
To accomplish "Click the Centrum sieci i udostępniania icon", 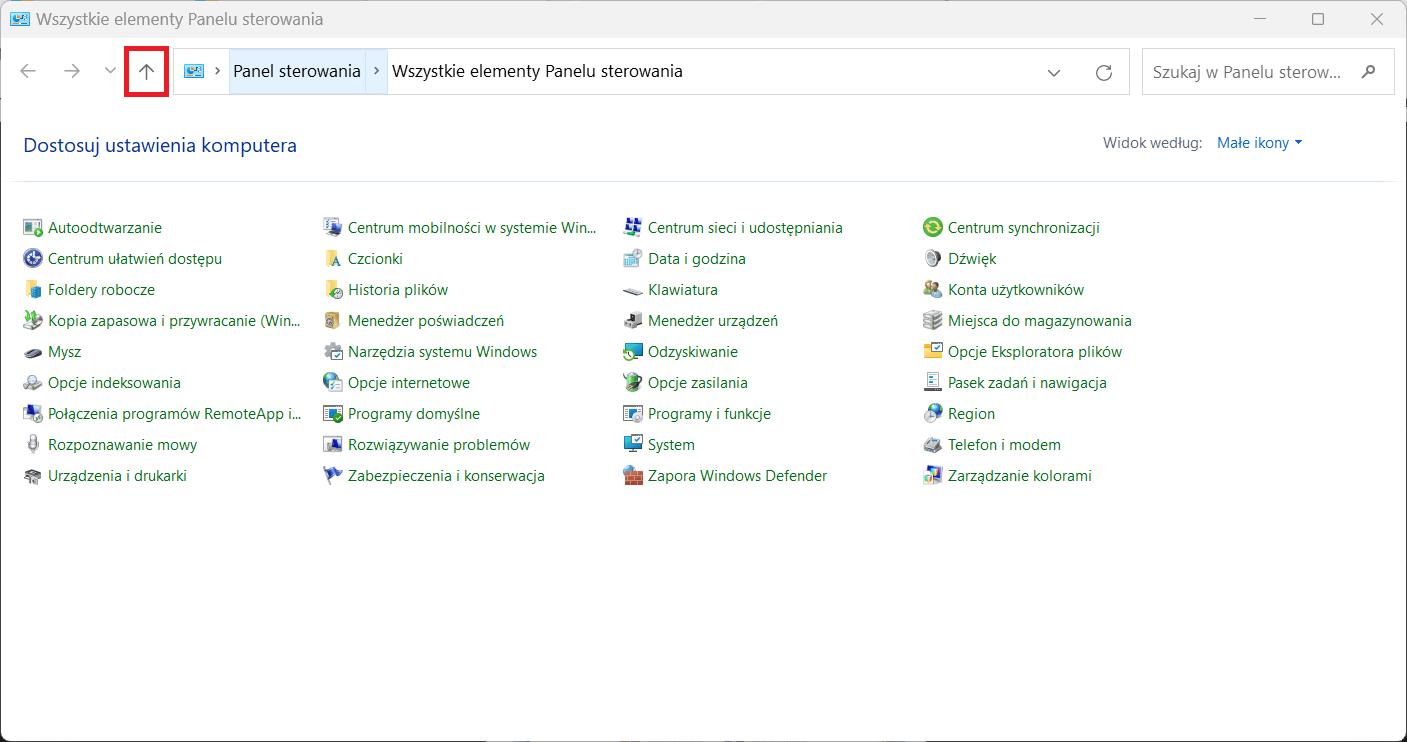I will coord(633,228).
